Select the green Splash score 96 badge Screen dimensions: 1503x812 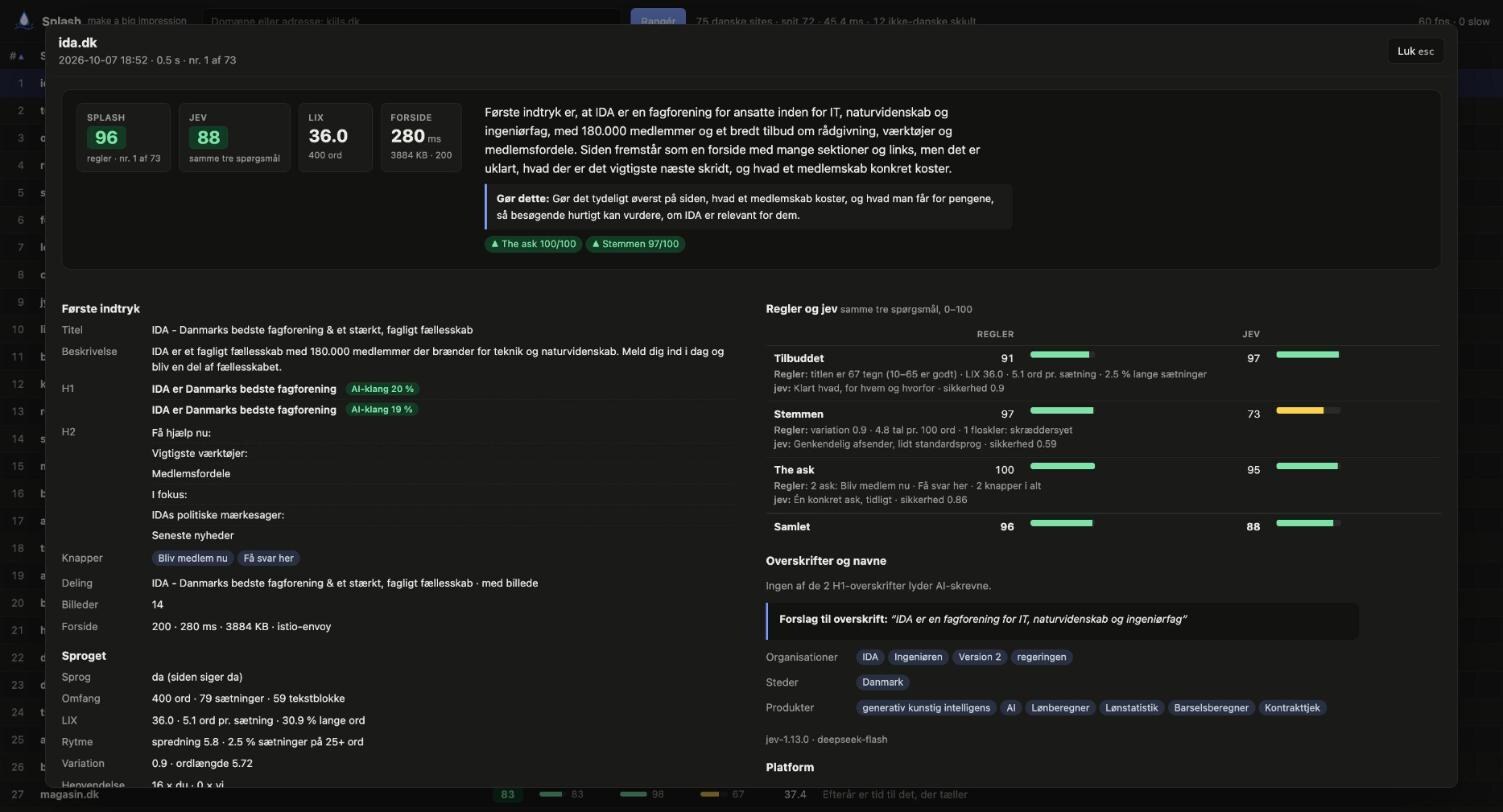(x=106, y=138)
